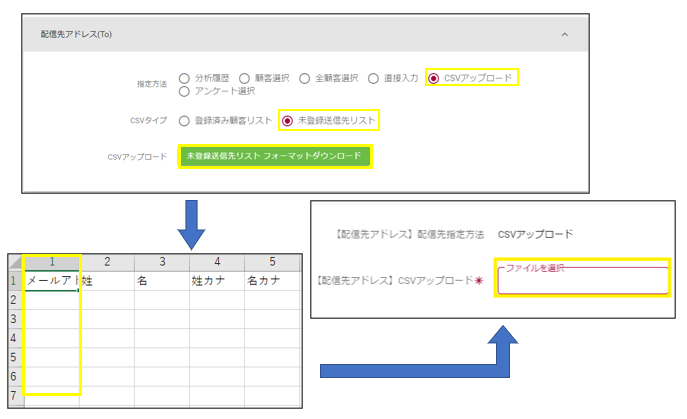Select the CSVアップロード radio button
Image resolution: width=687 pixels, height=419 pixels.
coord(433,78)
